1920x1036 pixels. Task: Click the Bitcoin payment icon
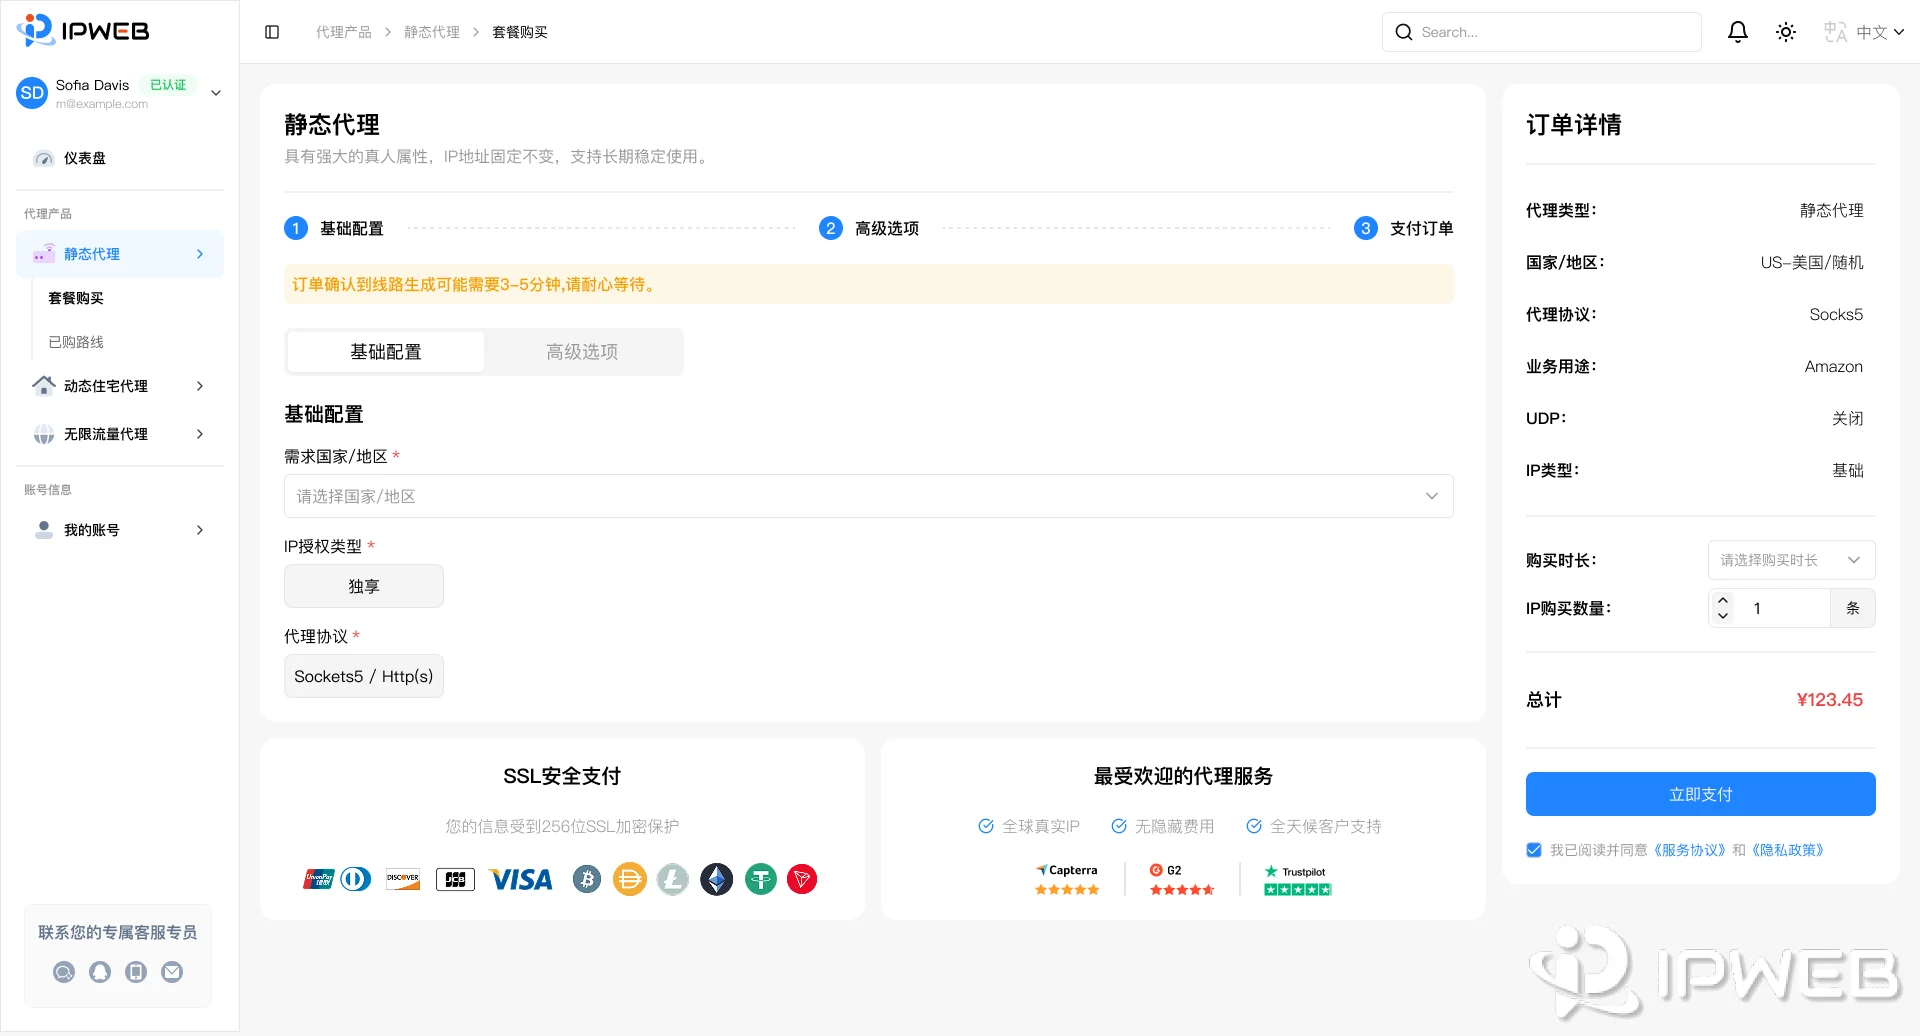pyautogui.click(x=586, y=879)
